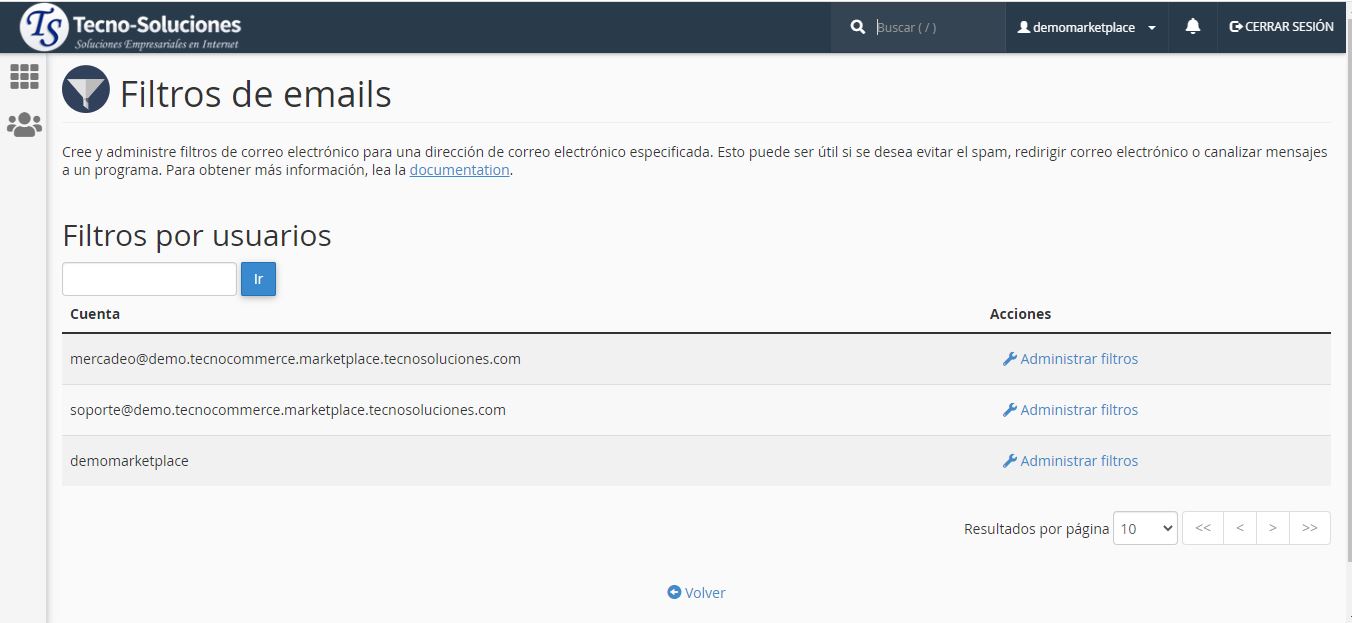Open the documentation link
The width and height of the screenshot is (1352, 623).
click(459, 170)
